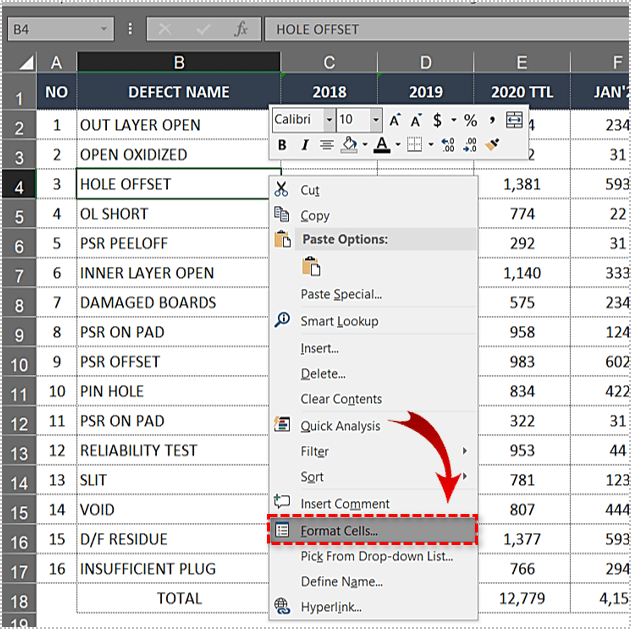Open the font size dropdown

pyautogui.click(x=374, y=120)
